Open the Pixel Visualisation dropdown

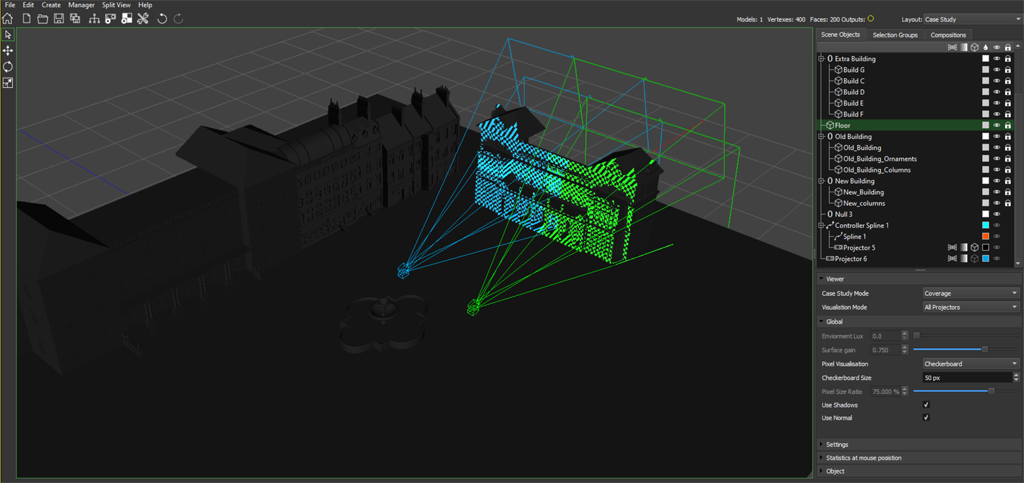coord(970,364)
